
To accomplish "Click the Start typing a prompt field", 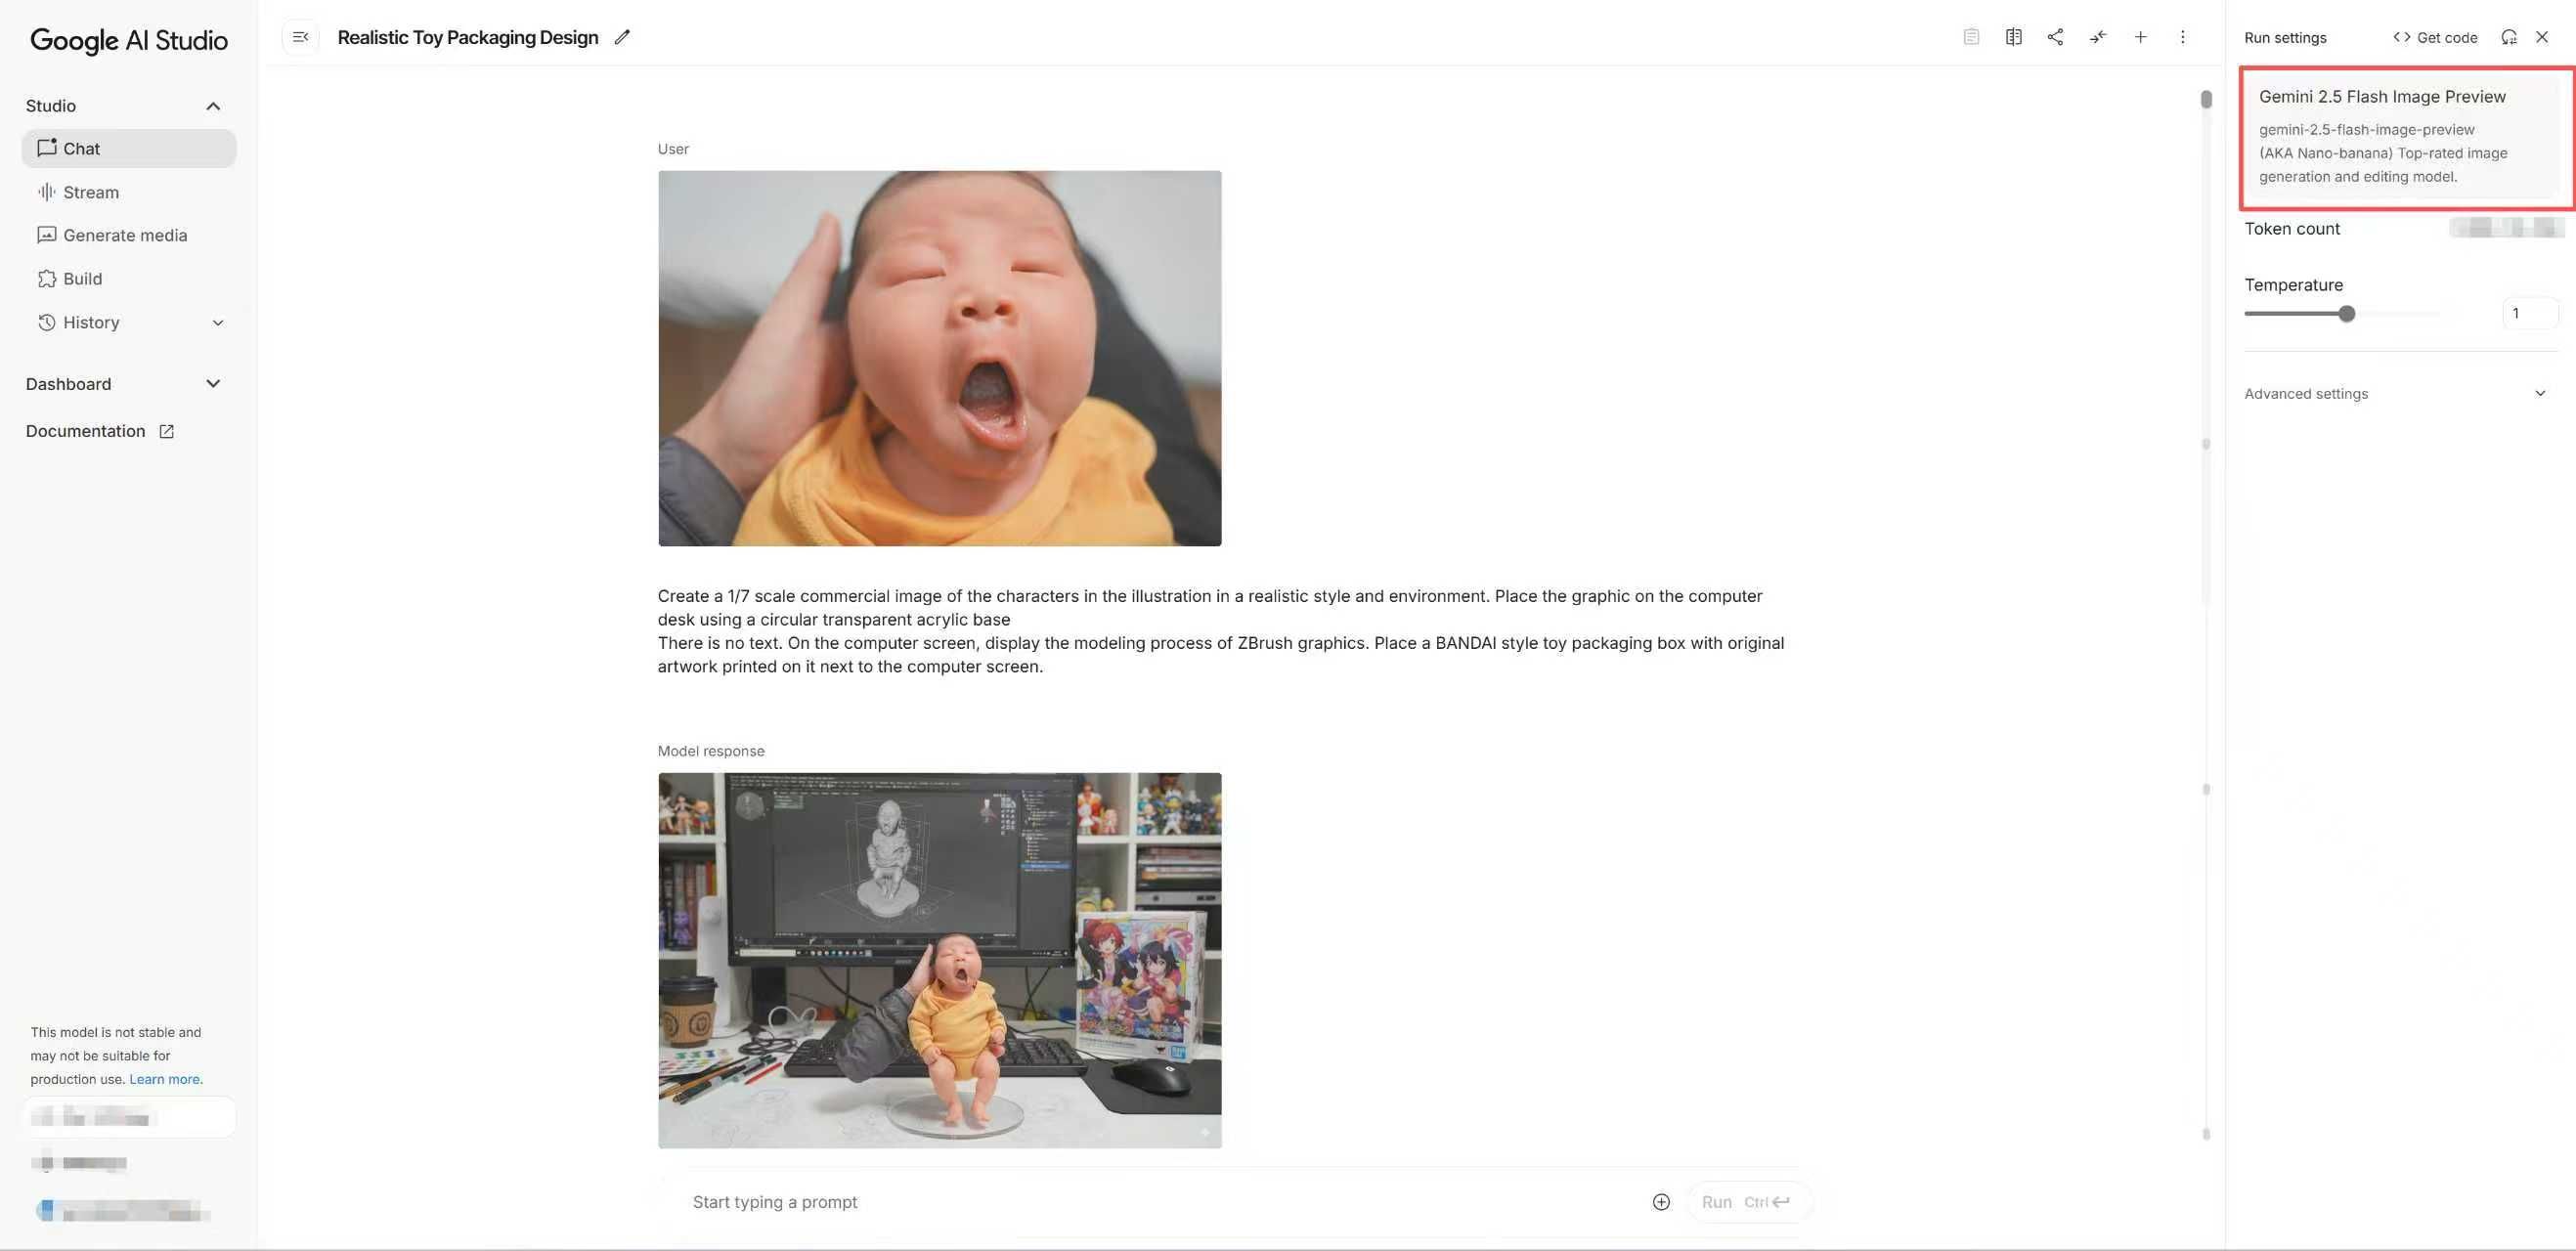I will [1160, 1202].
